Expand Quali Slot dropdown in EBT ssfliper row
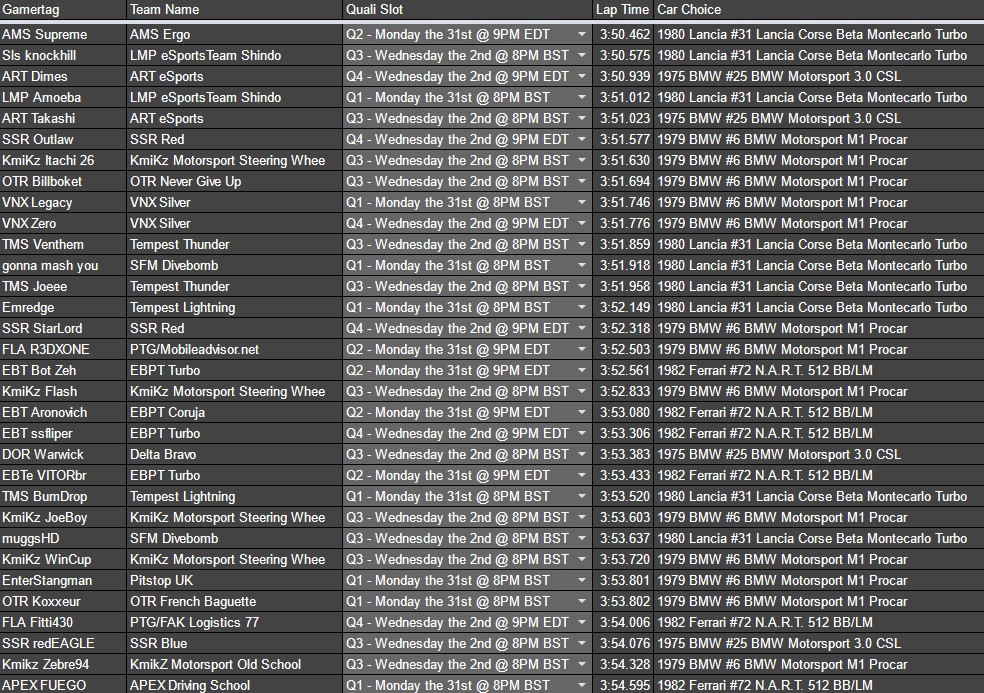 pyautogui.click(x=582, y=434)
